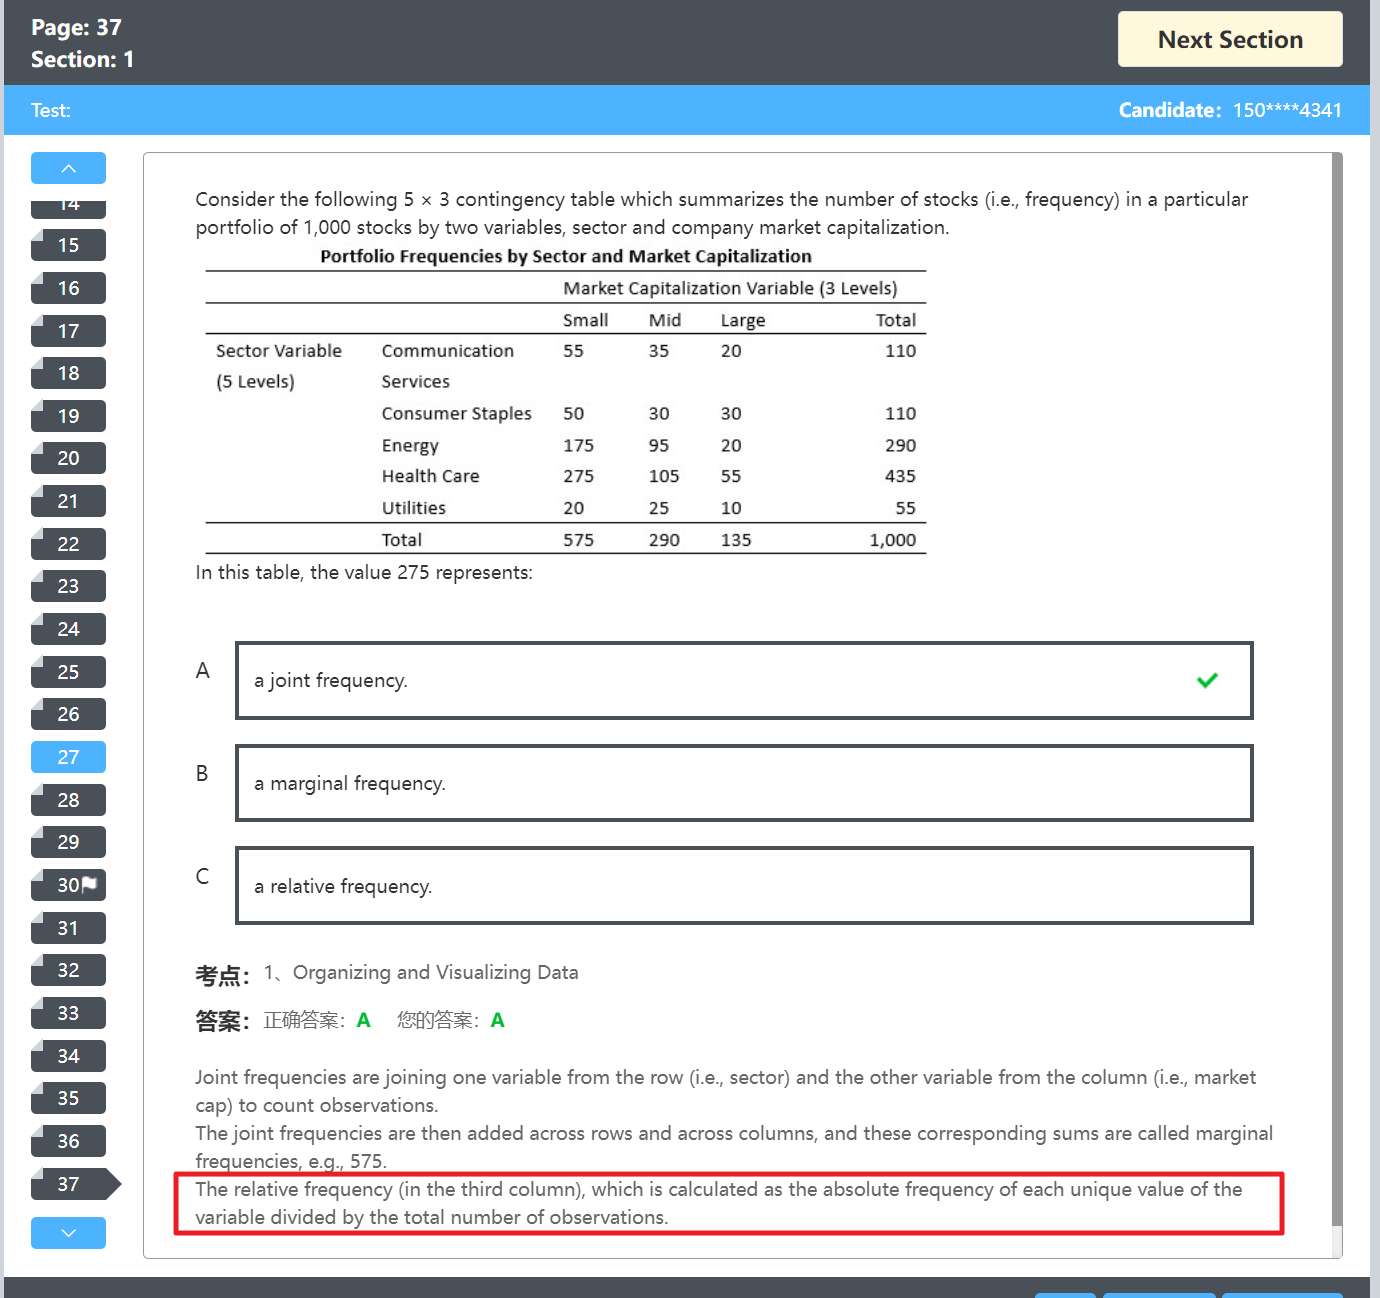The height and width of the screenshot is (1298, 1380).
Task: Click the 'Page: 37' header text
Action: 76,28
